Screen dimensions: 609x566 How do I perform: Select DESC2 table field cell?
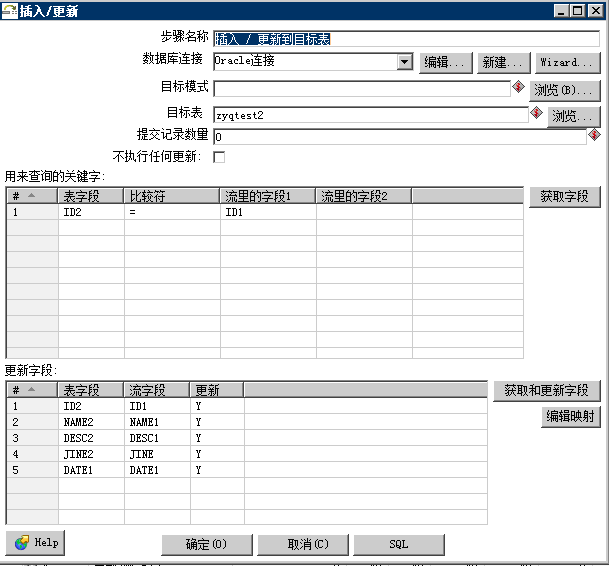(x=91, y=438)
